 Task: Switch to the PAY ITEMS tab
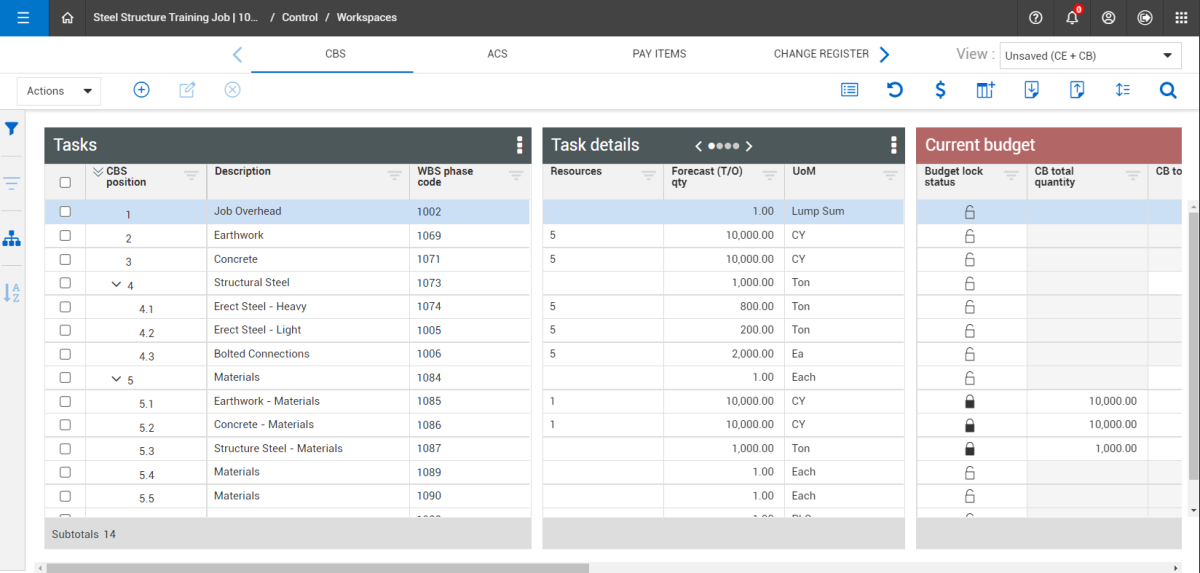(659, 54)
